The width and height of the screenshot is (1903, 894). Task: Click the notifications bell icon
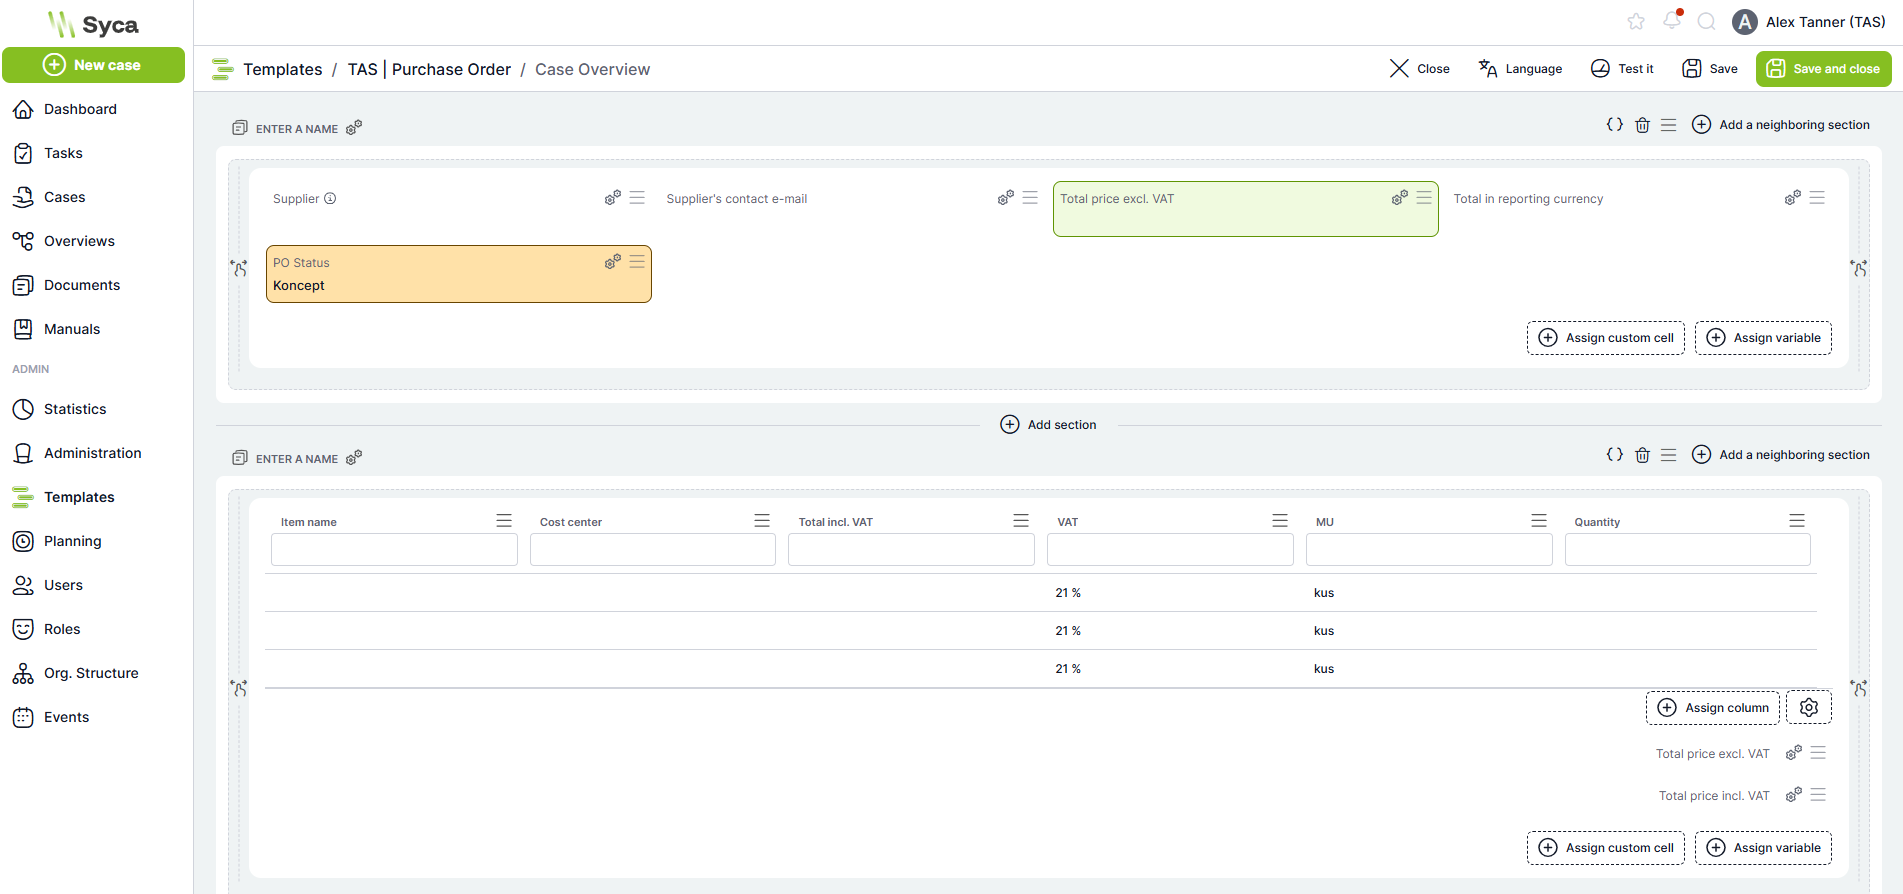(1672, 21)
